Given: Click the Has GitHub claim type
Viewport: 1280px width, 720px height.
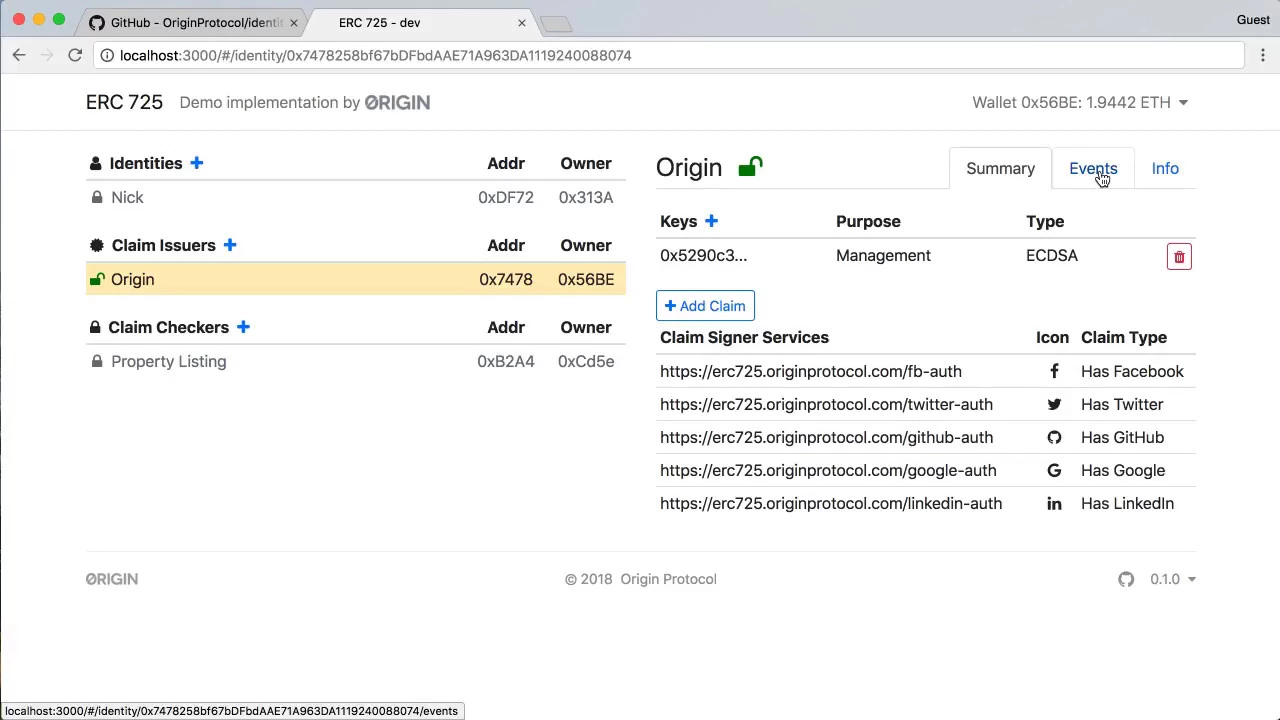Looking at the screenshot, I should pyautogui.click(x=1122, y=437).
